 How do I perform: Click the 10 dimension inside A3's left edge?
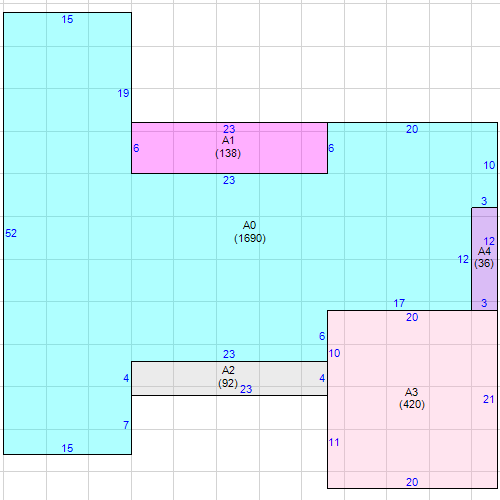tap(334, 353)
